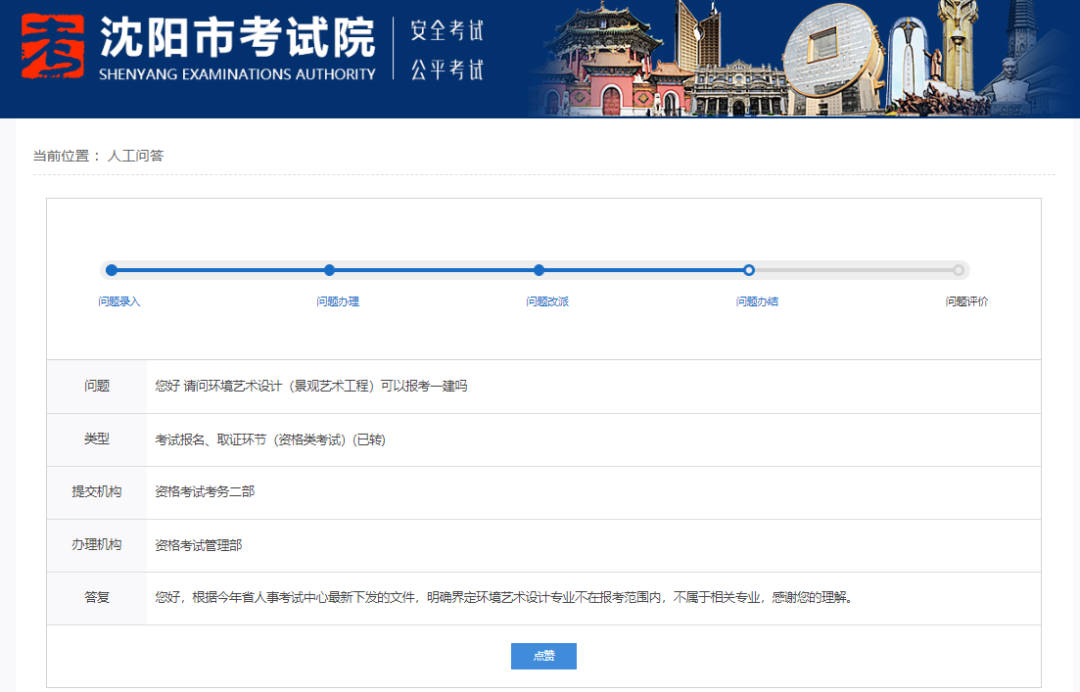Go to the 问题办理 step label
1080x692 pixels.
pyautogui.click(x=337, y=301)
